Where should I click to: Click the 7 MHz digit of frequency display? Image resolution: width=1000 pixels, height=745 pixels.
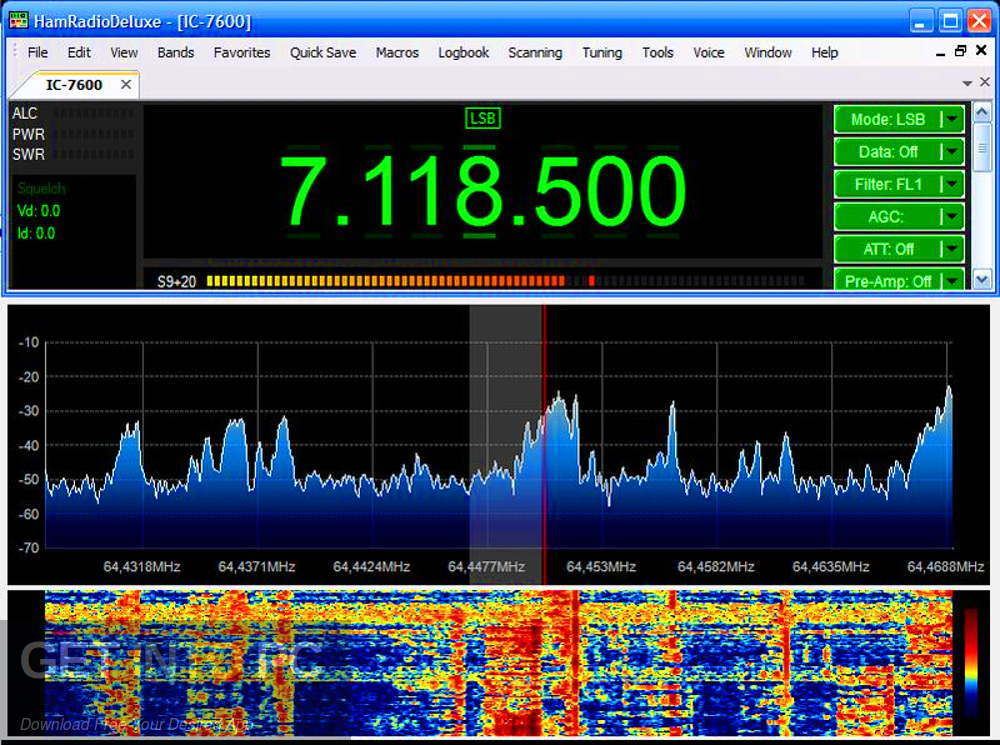[304, 190]
